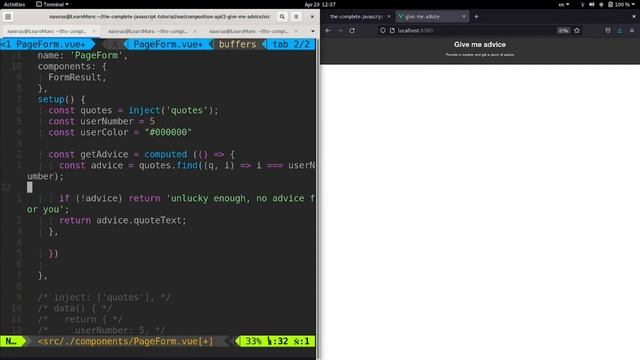This screenshot has height=360, width=640.
Task: Save page to Pocket icon
Action: [608, 31]
